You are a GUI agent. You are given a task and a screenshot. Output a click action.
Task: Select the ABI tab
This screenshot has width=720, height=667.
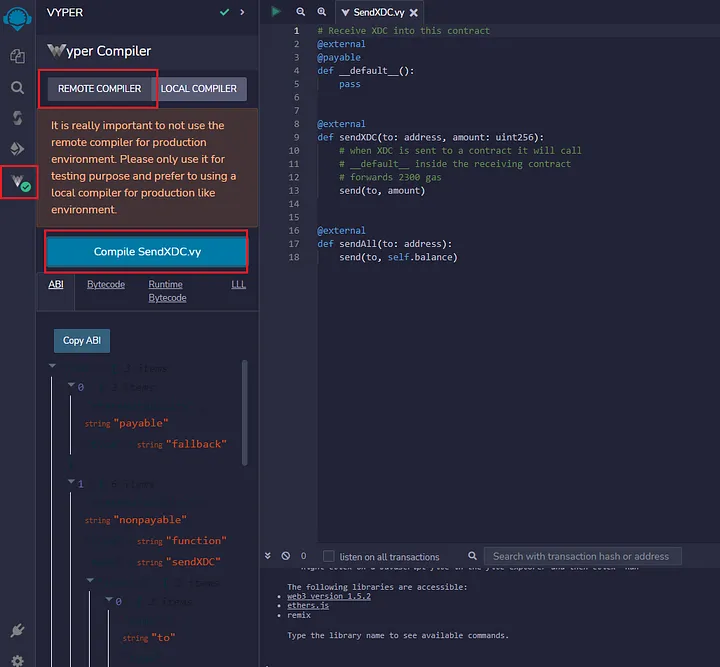click(x=56, y=285)
